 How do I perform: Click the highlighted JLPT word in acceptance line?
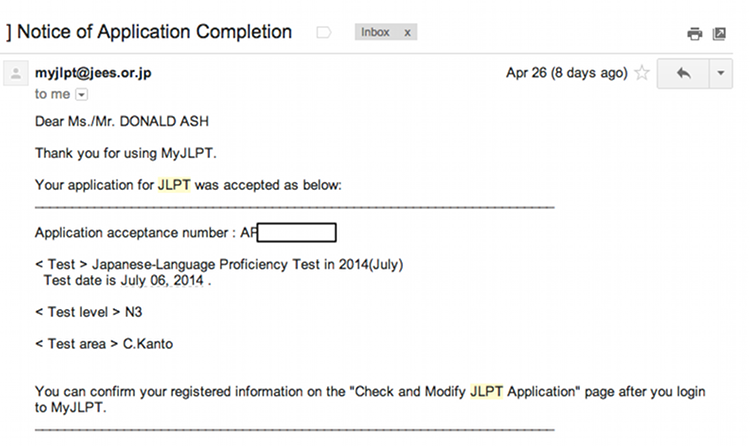click(174, 185)
